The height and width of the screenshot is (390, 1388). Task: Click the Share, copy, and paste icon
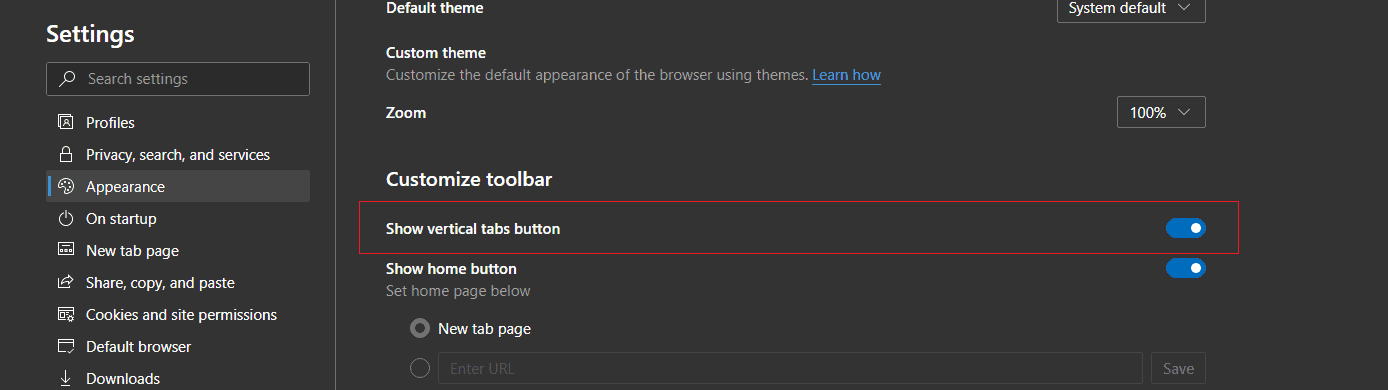coord(66,283)
